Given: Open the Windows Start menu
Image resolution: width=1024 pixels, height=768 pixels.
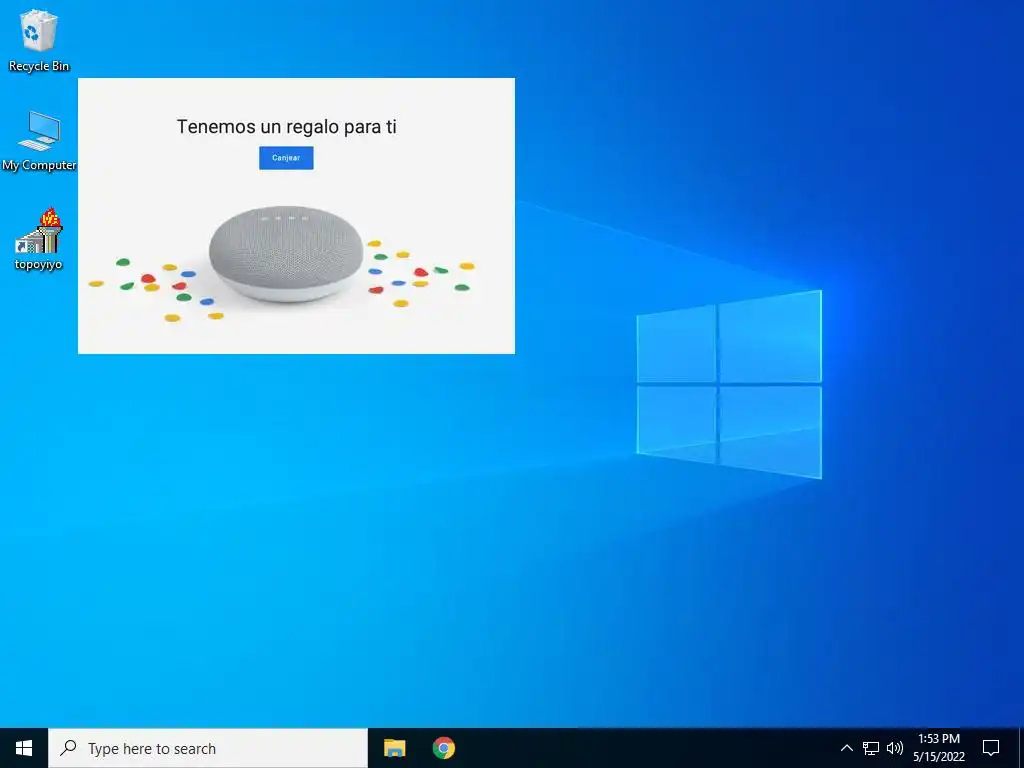Looking at the screenshot, I should 24,748.
